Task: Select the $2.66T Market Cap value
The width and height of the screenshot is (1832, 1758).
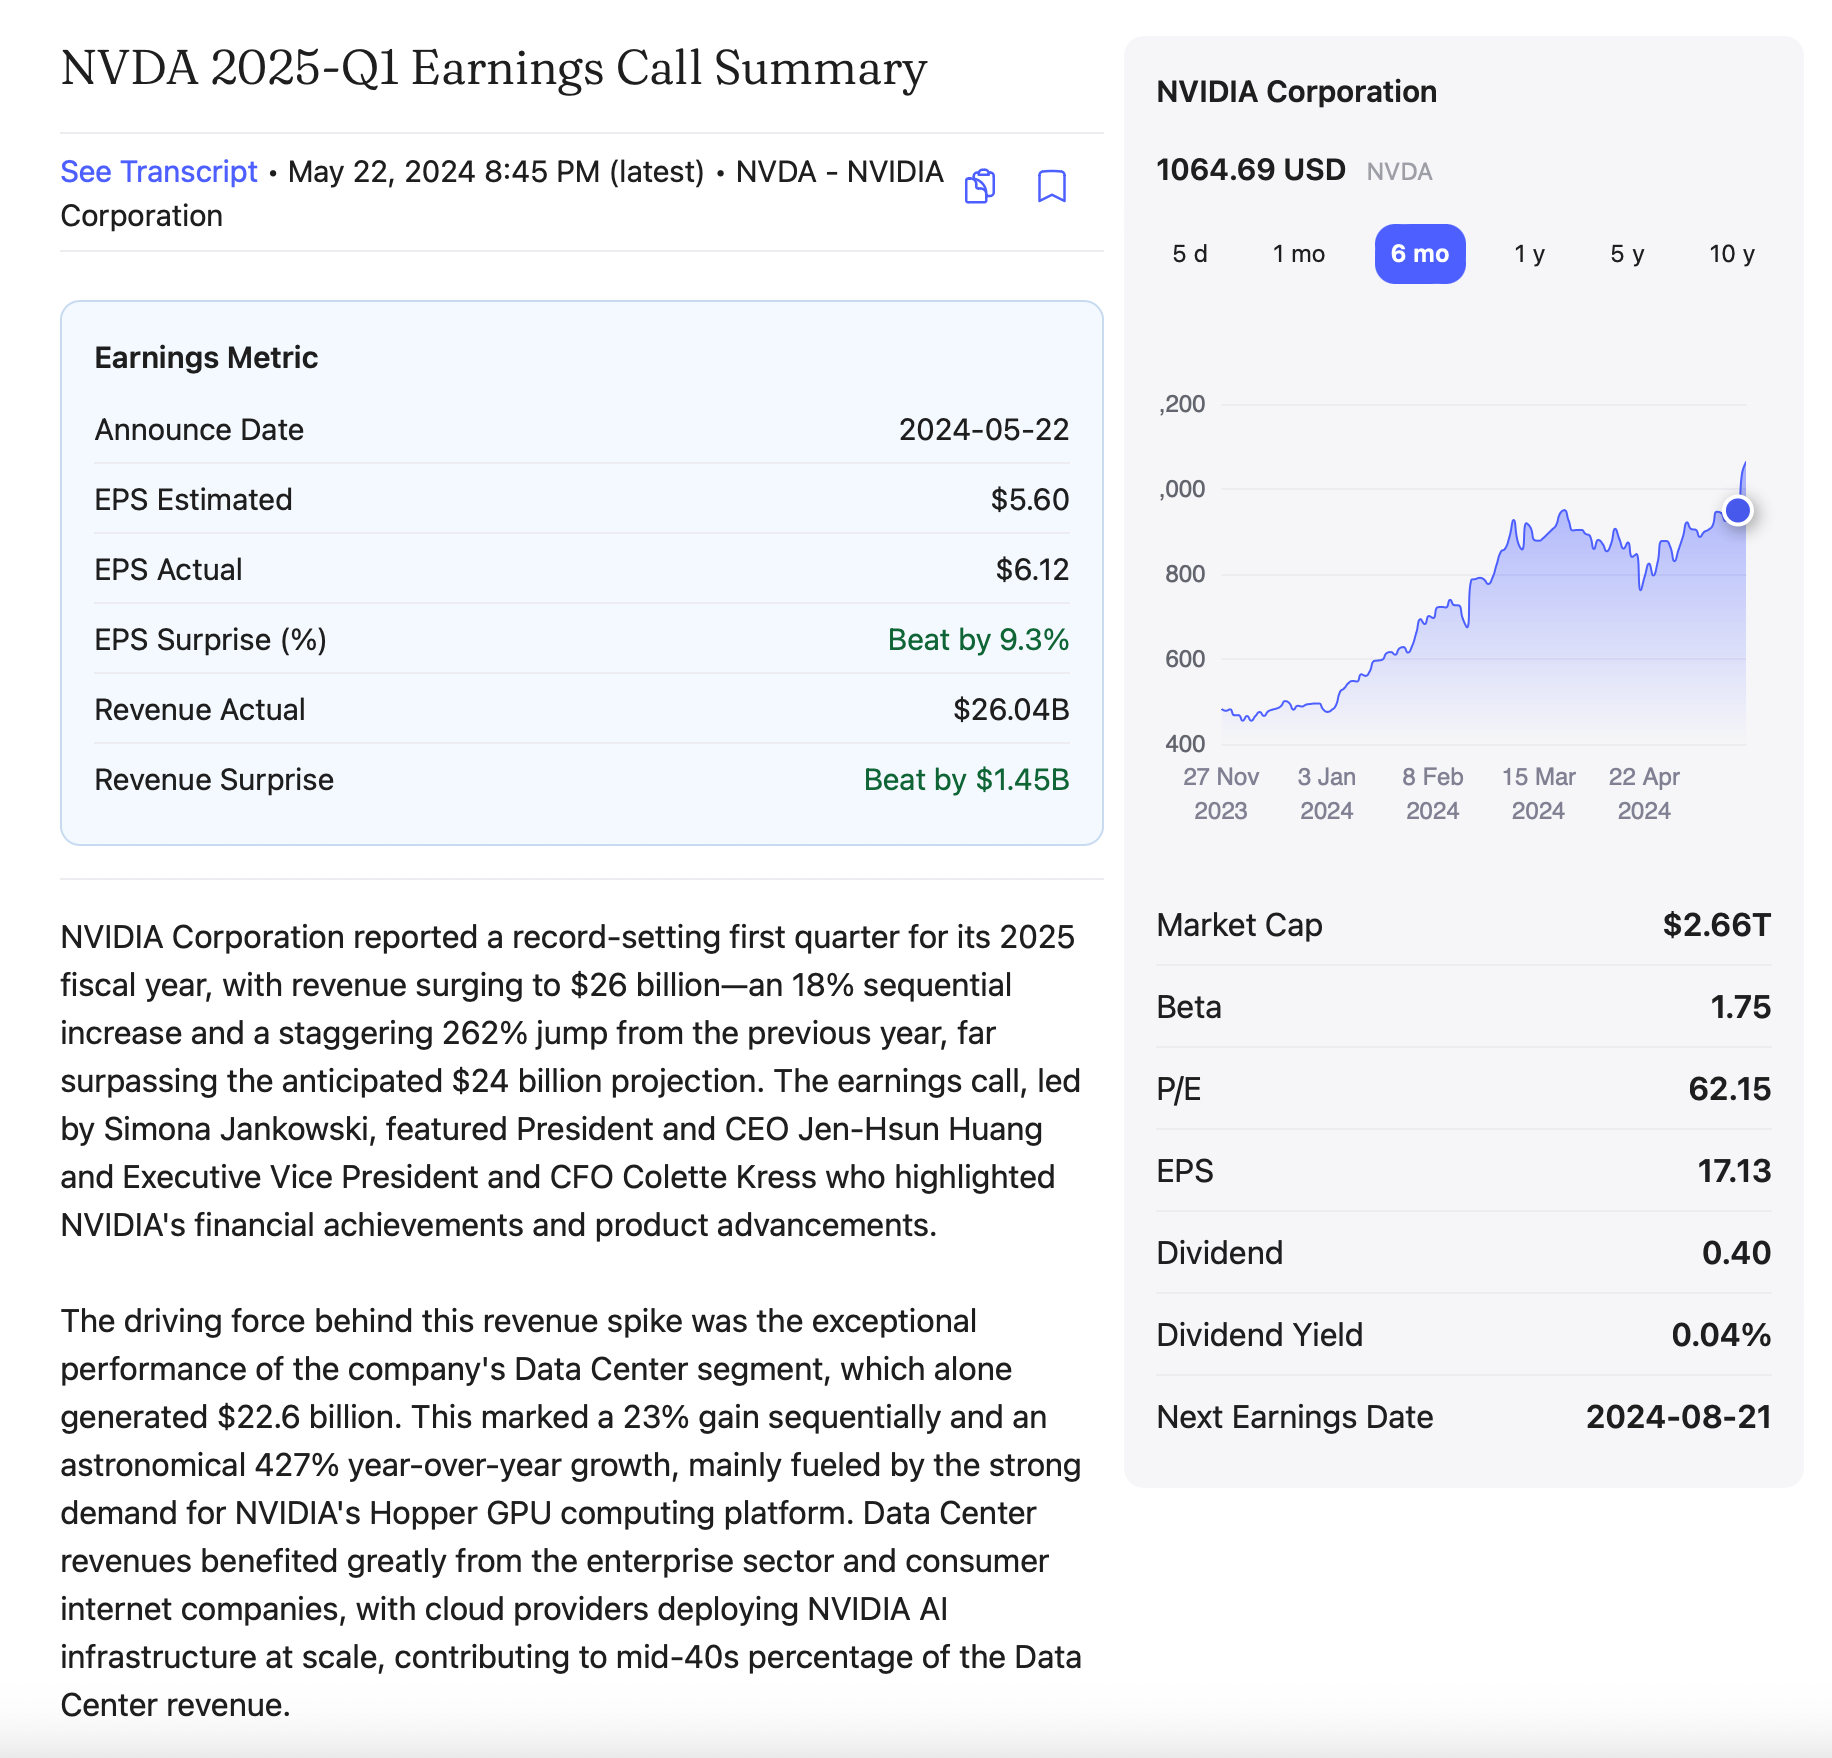Action: click(x=1716, y=925)
